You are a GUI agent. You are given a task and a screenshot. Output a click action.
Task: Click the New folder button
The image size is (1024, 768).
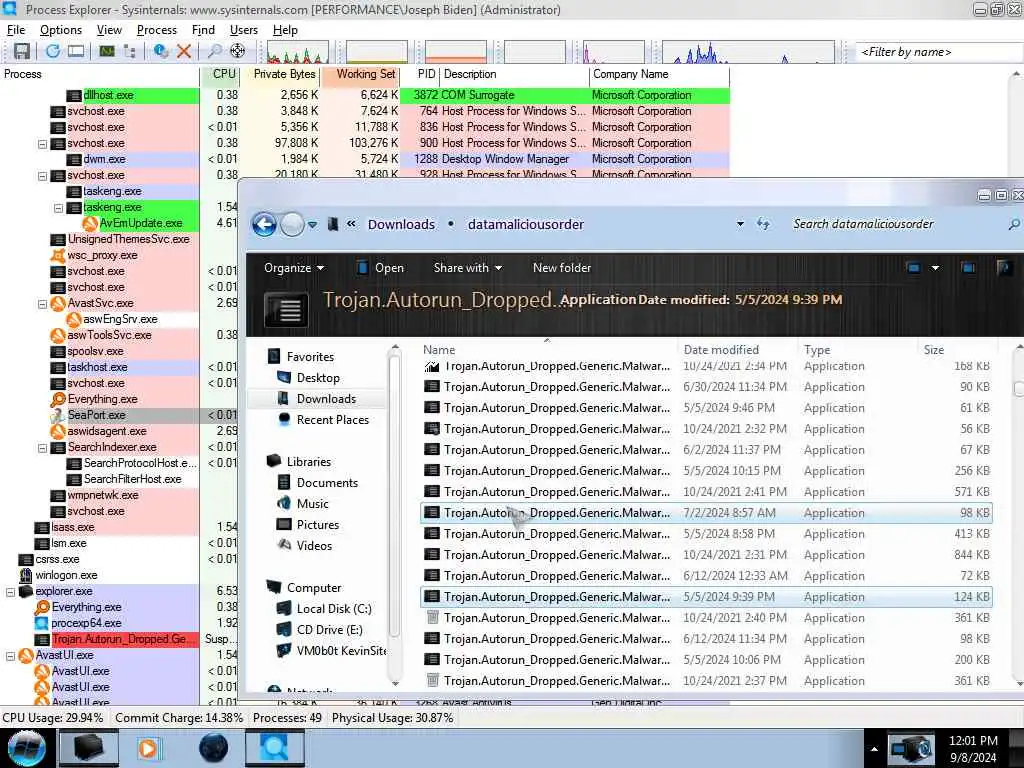point(562,268)
